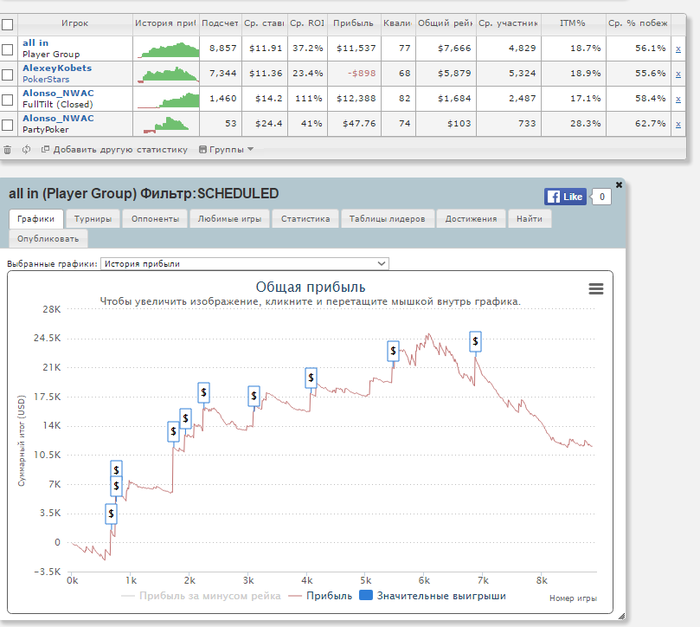Click the refresh icon below the table
700x627 pixels.
pyautogui.click(x=26, y=150)
